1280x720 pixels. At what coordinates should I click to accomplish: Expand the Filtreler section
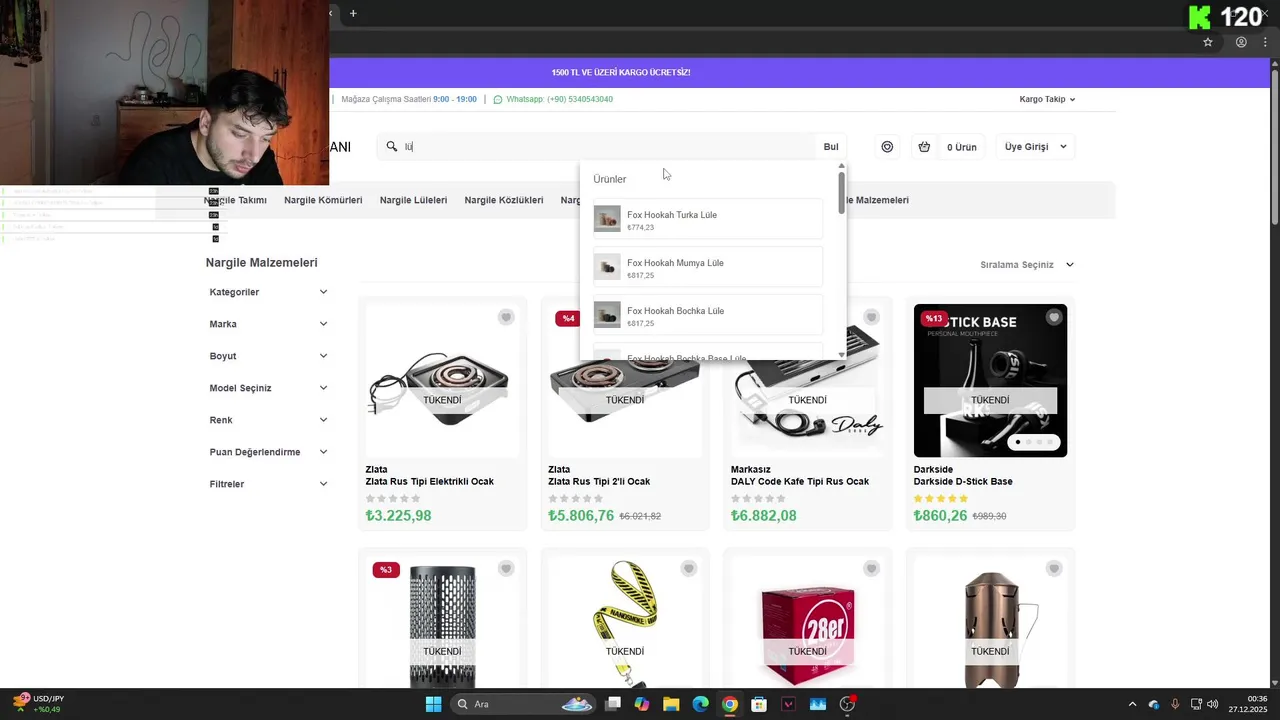tap(268, 484)
